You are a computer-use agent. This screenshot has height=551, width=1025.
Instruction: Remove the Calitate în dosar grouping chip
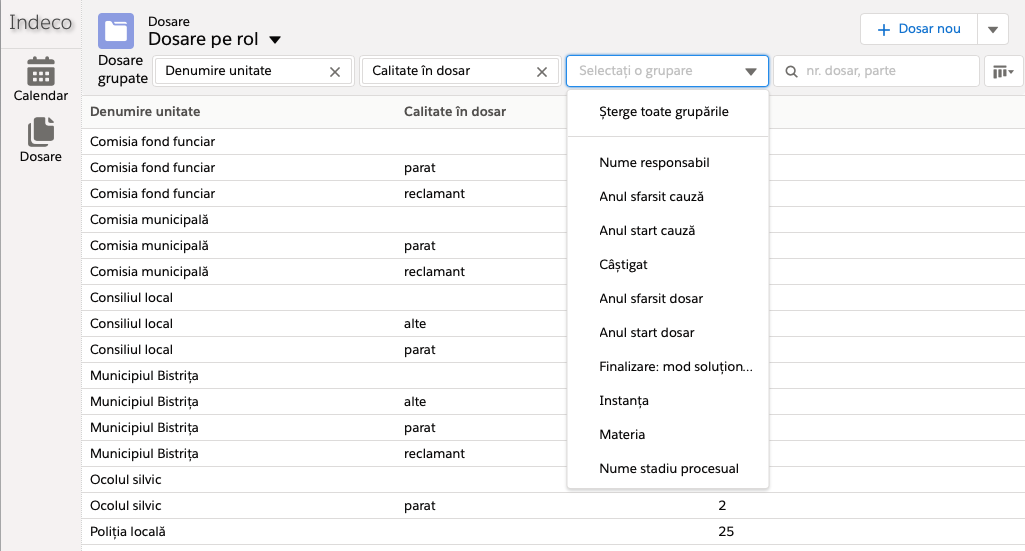[x=542, y=72]
